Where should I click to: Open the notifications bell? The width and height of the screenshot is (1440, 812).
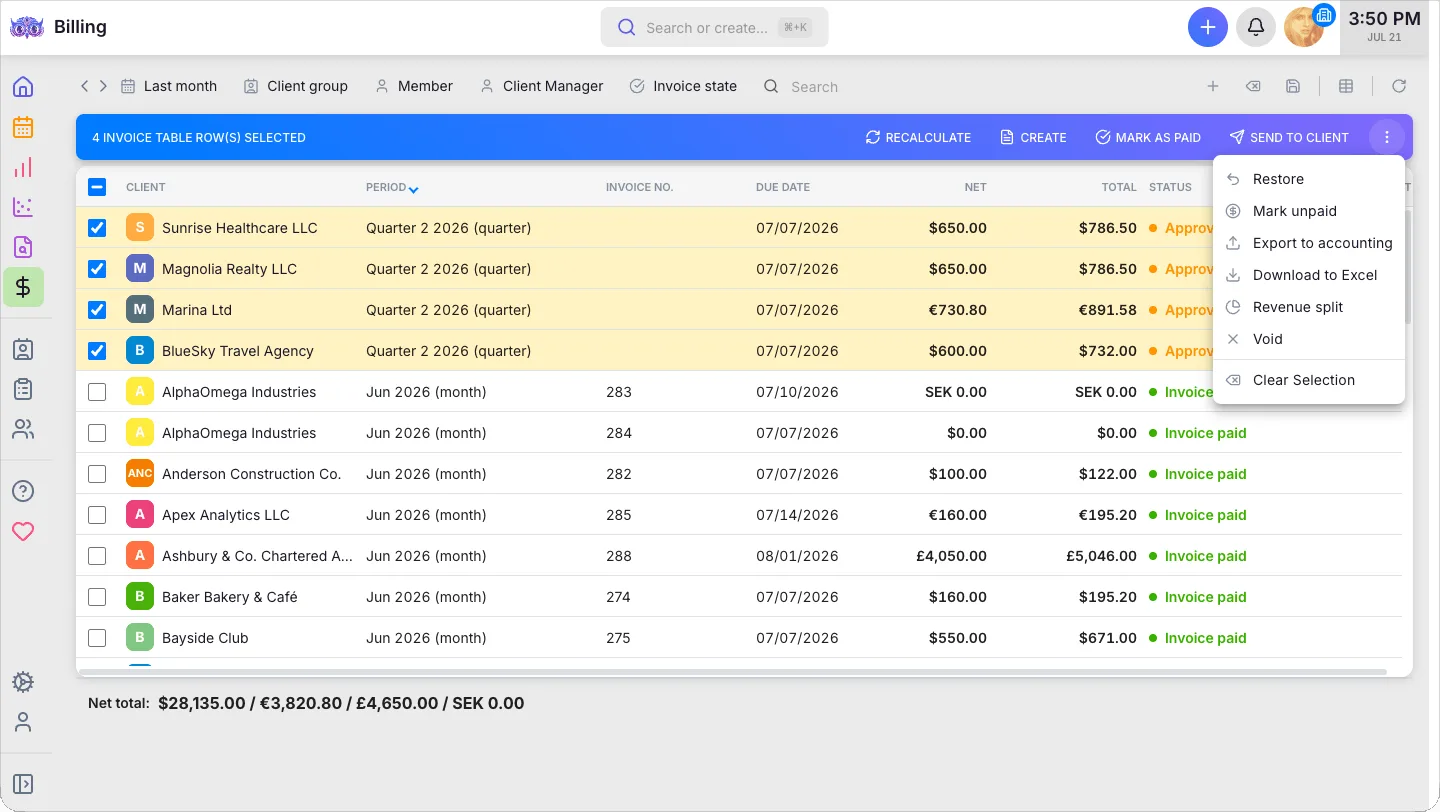pyautogui.click(x=1256, y=27)
